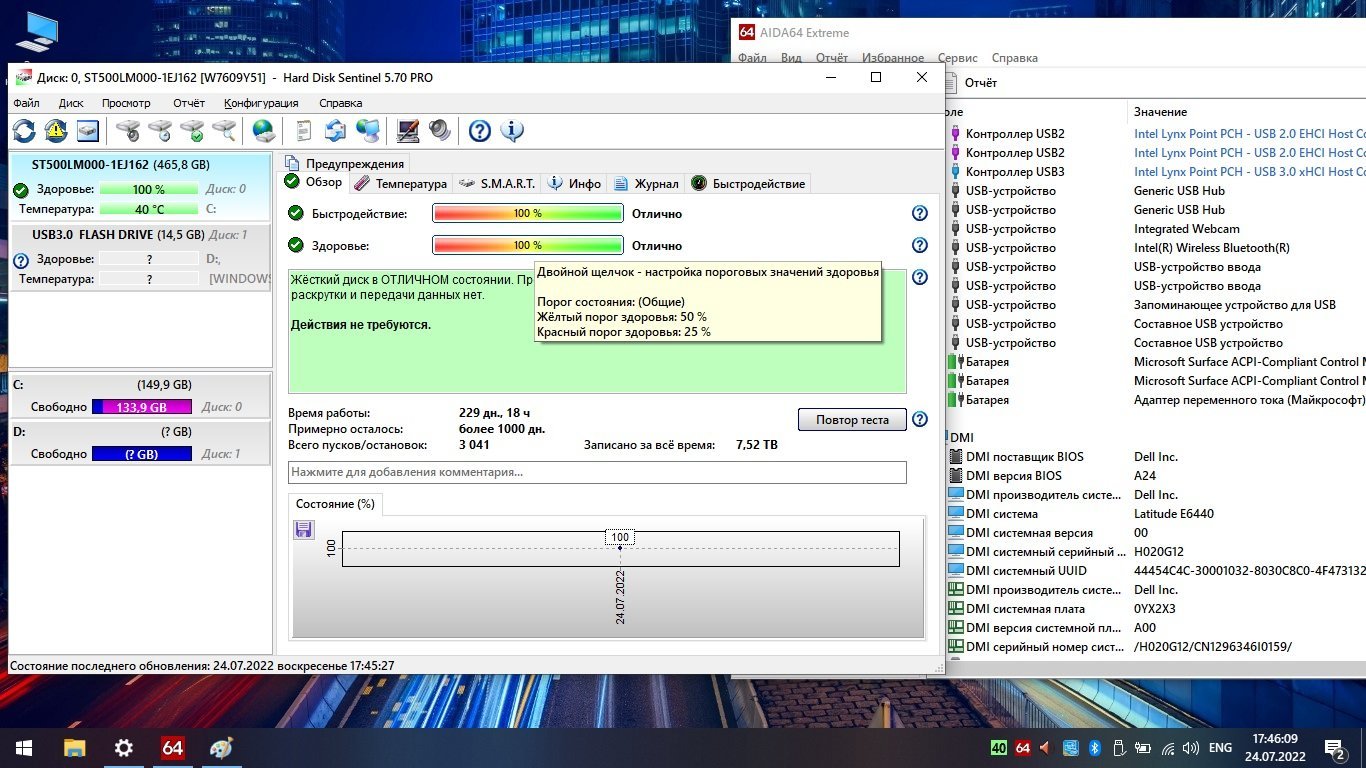
Task: Switch to the Быстродействие tab
Action: (748, 183)
